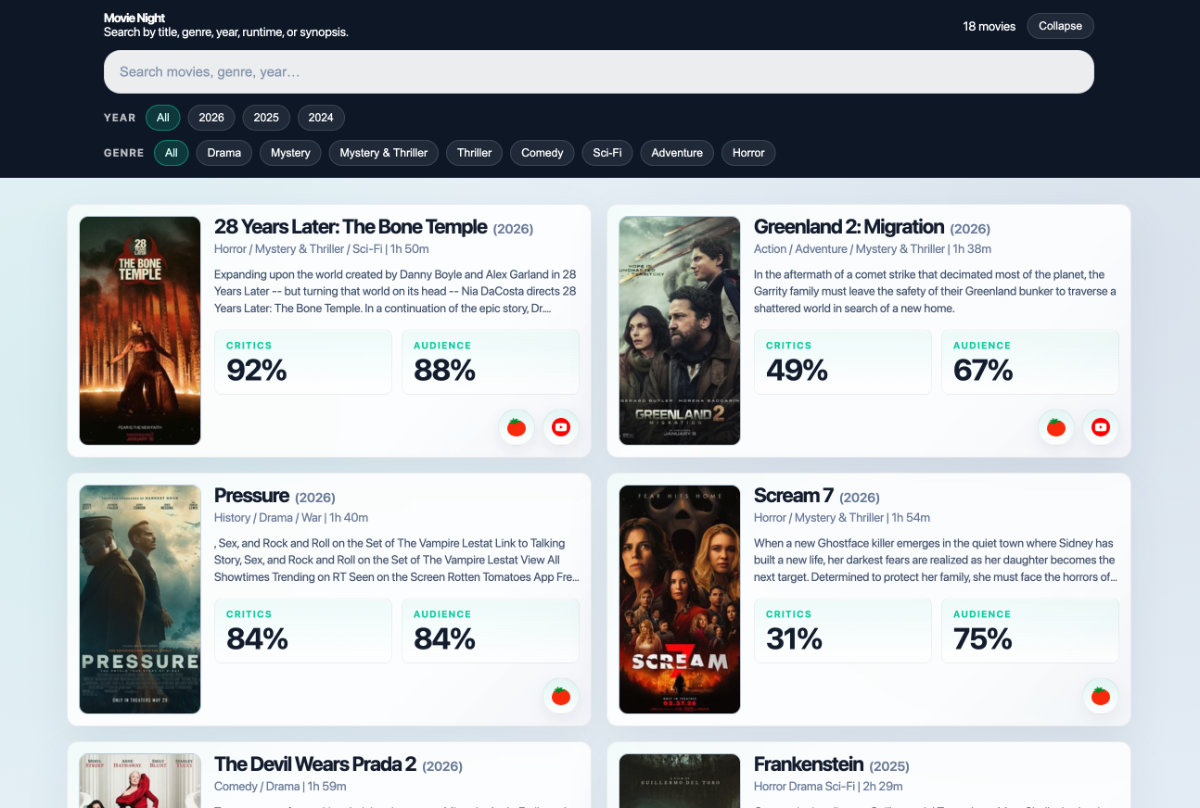The width and height of the screenshot is (1200, 808).
Task: Select the All genre filter
Action: point(171,153)
